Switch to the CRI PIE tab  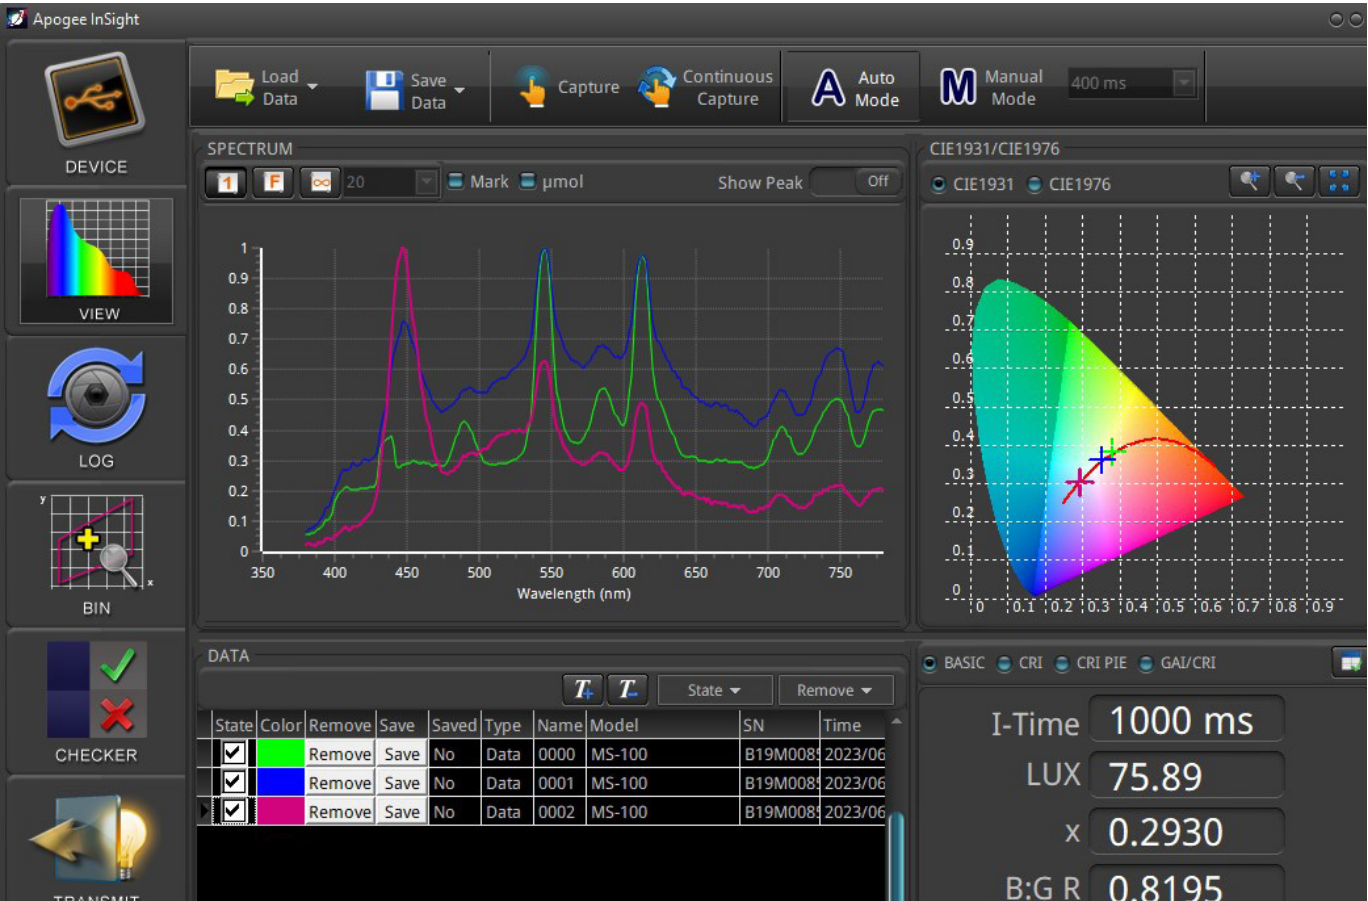click(x=1091, y=663)
